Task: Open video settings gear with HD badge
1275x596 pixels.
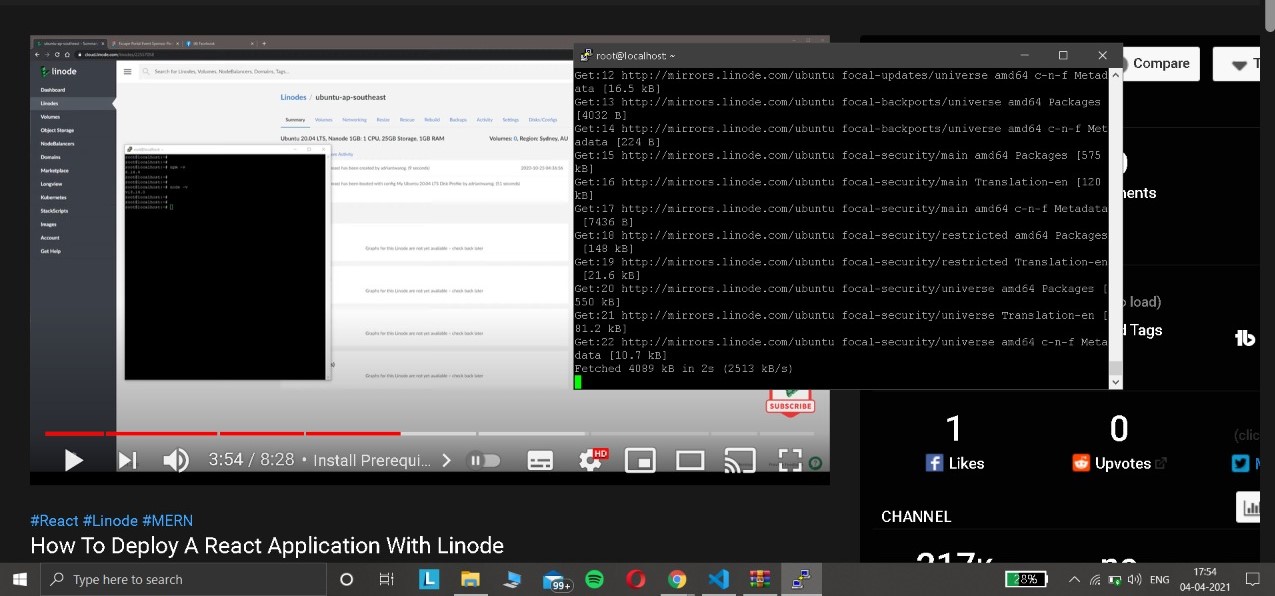Action: click(593, 460)
